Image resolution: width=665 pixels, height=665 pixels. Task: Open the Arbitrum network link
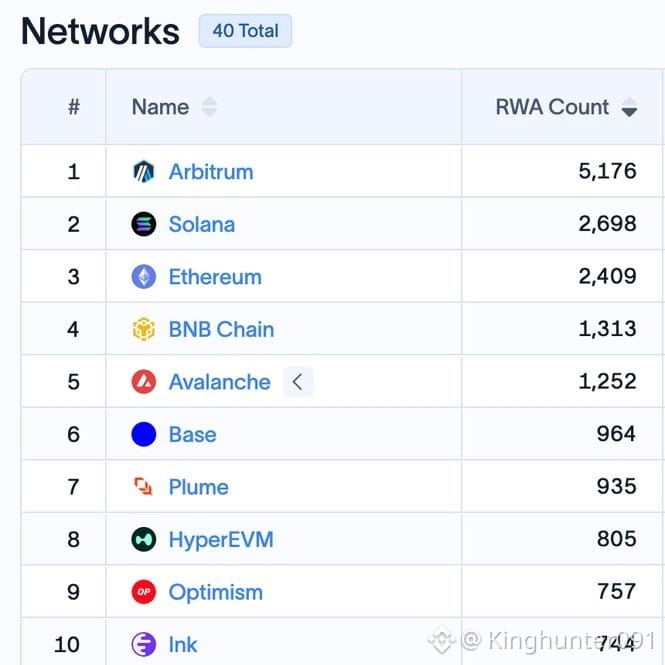[x=211, y=172]
